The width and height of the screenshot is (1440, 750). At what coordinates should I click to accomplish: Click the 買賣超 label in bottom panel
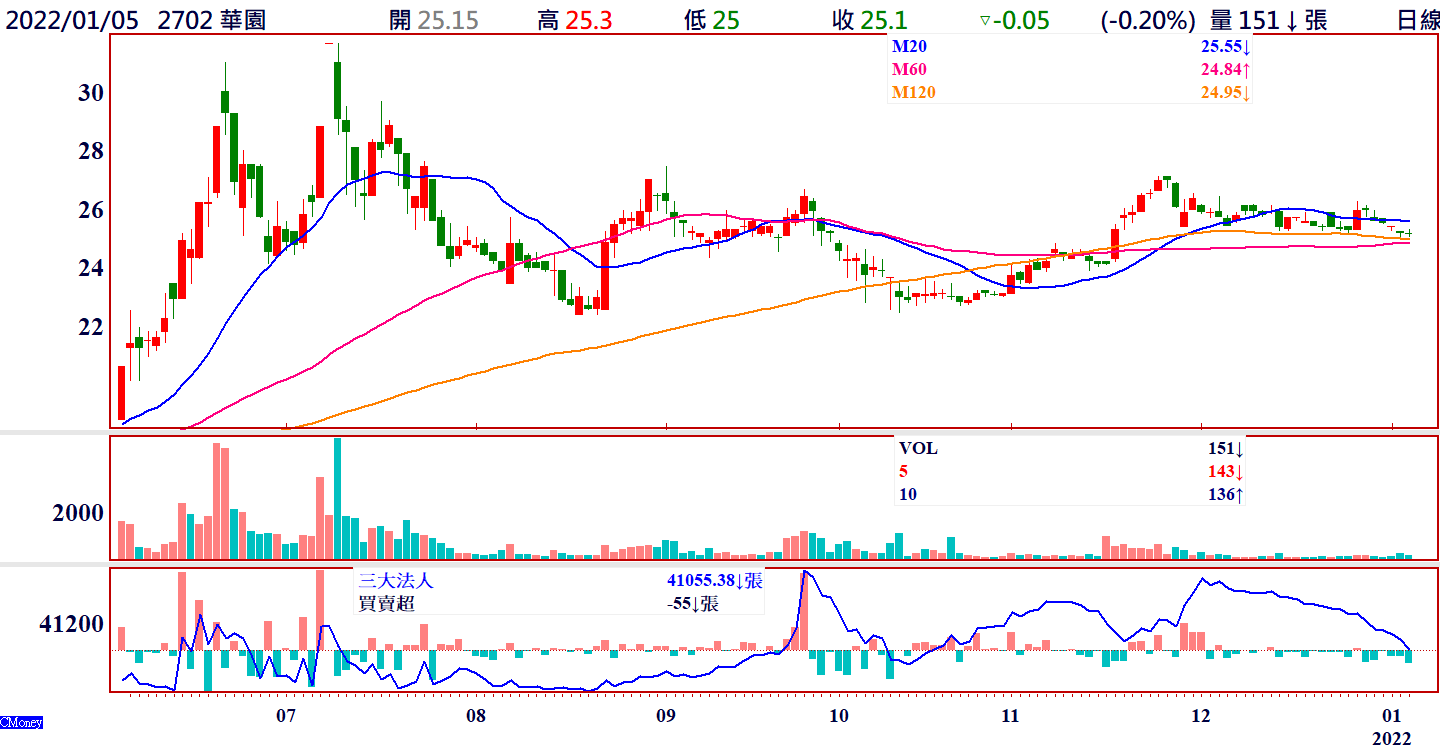(385, 603)
